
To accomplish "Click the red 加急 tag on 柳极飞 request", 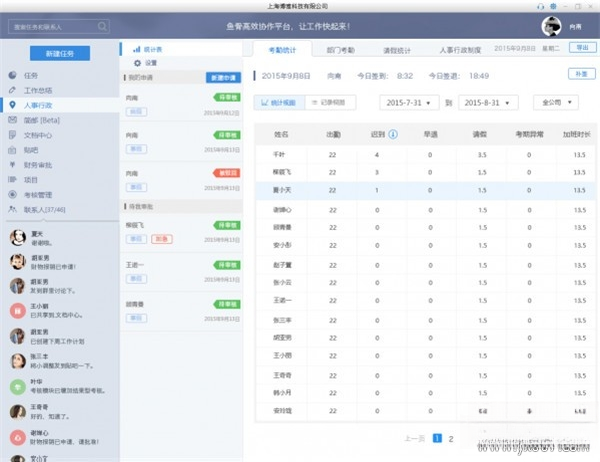I will (162, 239).
